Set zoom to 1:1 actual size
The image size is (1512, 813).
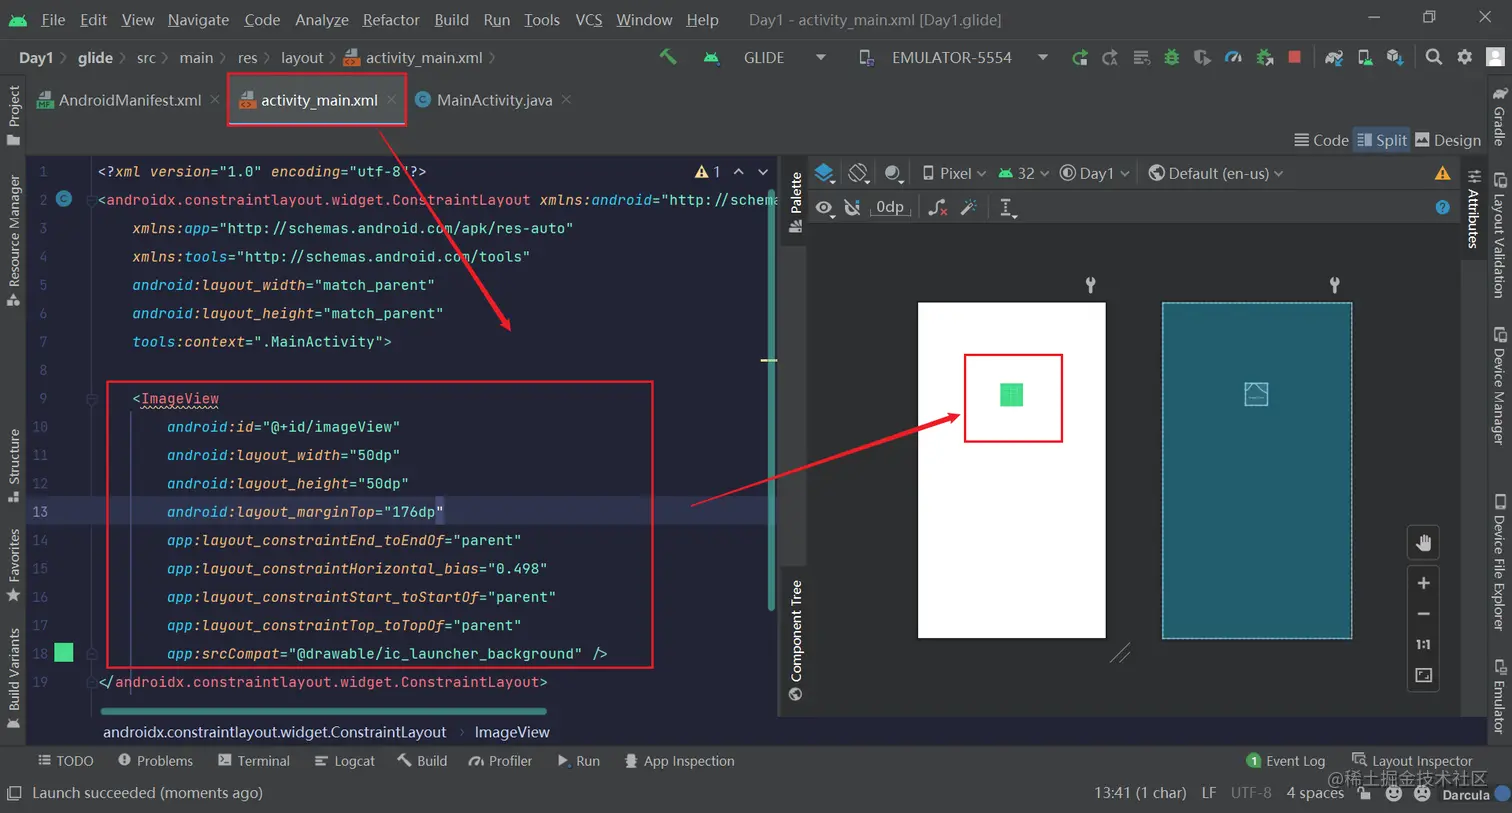tap(1423, 645)
